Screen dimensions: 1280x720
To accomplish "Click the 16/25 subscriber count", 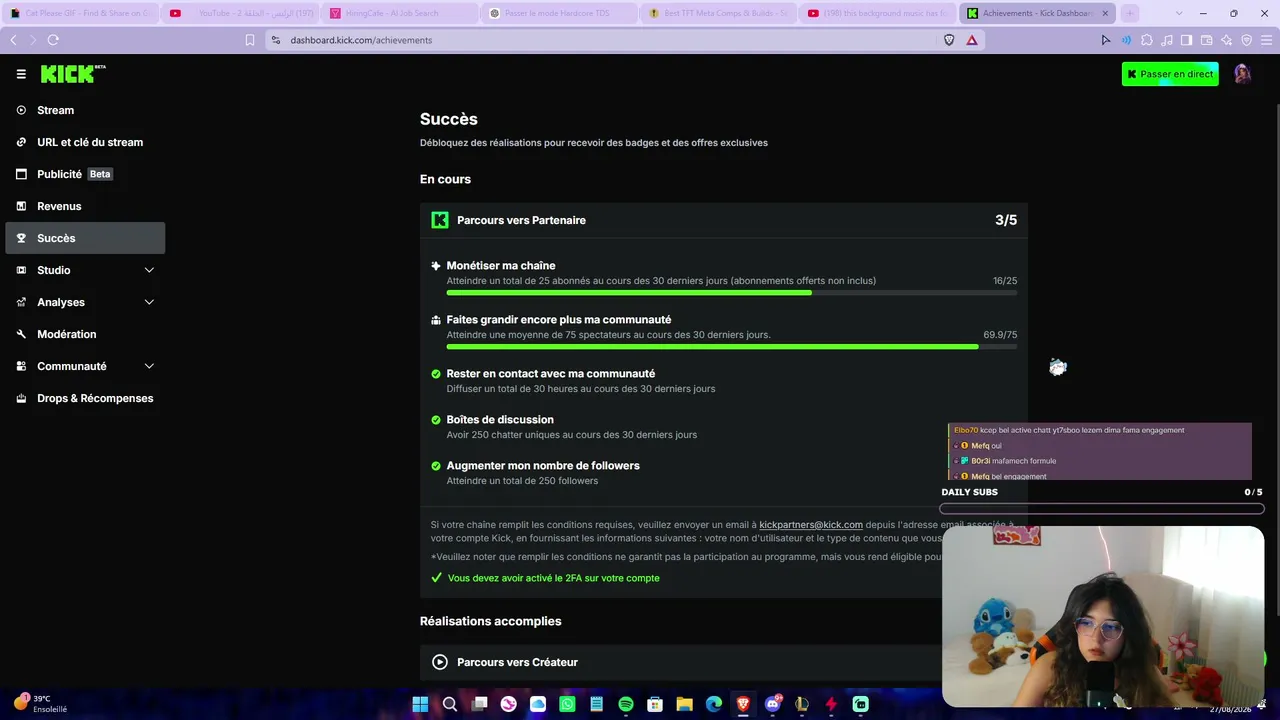I will click(x=1005, y=281).
